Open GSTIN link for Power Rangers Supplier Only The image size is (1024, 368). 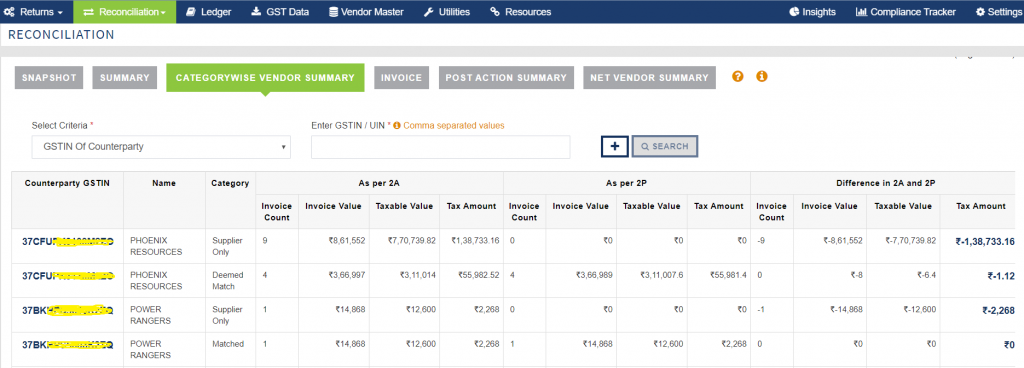tap(67, 310)
